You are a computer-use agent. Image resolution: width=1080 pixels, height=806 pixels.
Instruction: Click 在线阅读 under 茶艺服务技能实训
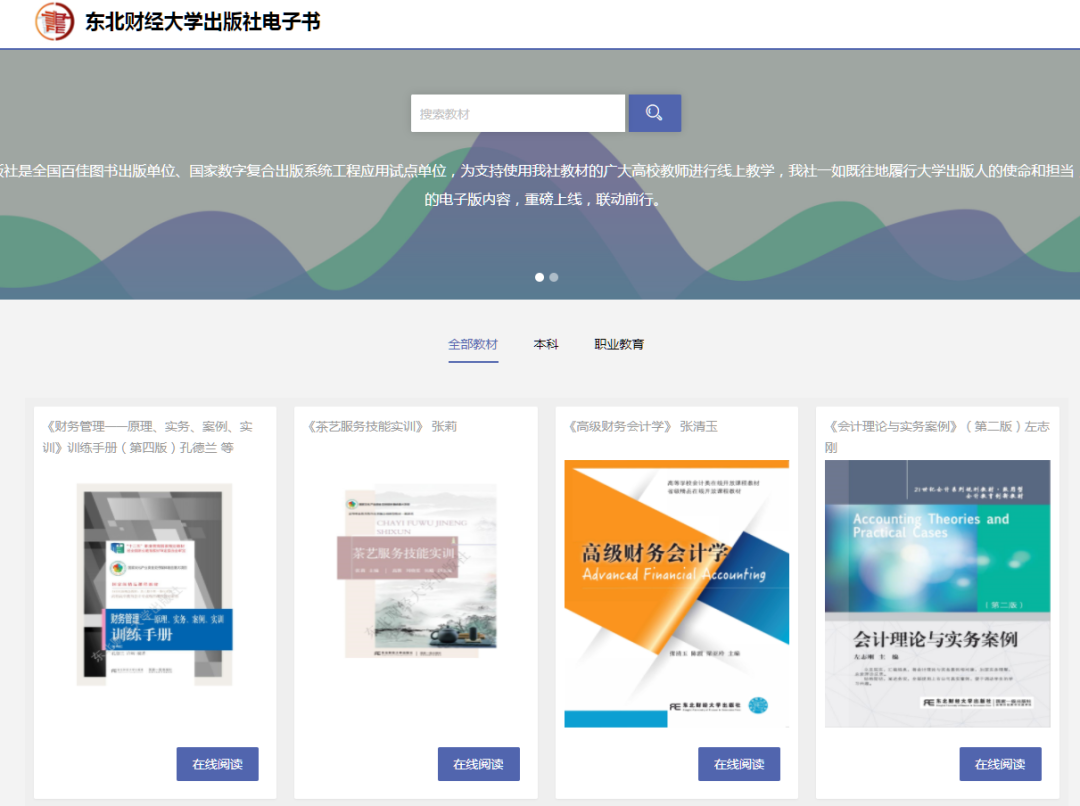(478, 763)
